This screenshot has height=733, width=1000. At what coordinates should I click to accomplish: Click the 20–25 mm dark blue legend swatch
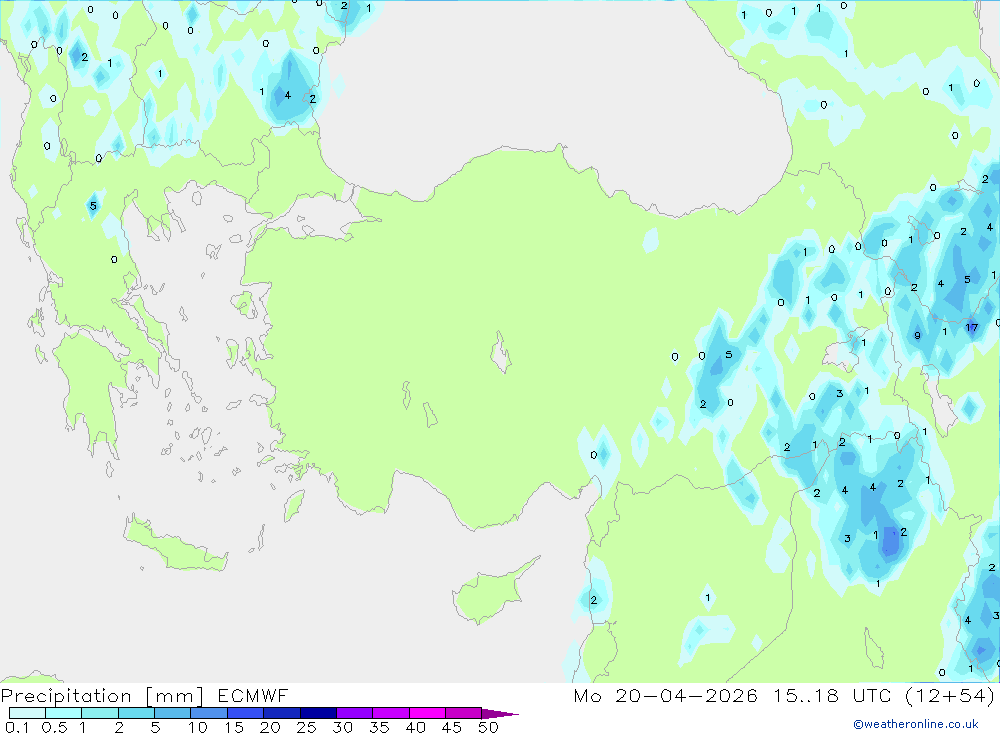click(x=282, y=713)
